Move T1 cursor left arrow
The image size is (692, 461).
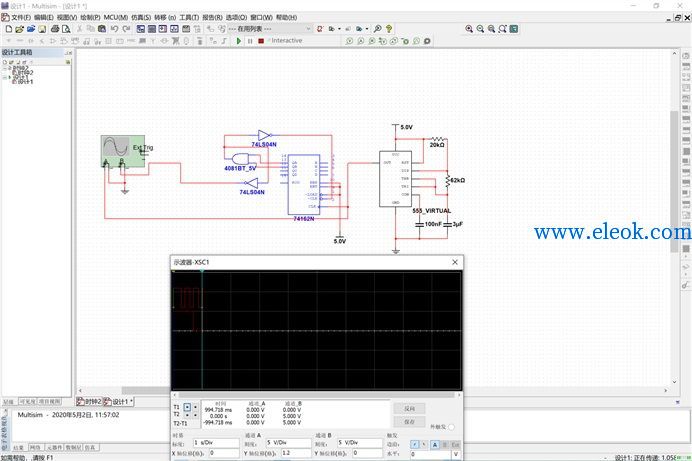pyautogui.click(x=187, y=407)
